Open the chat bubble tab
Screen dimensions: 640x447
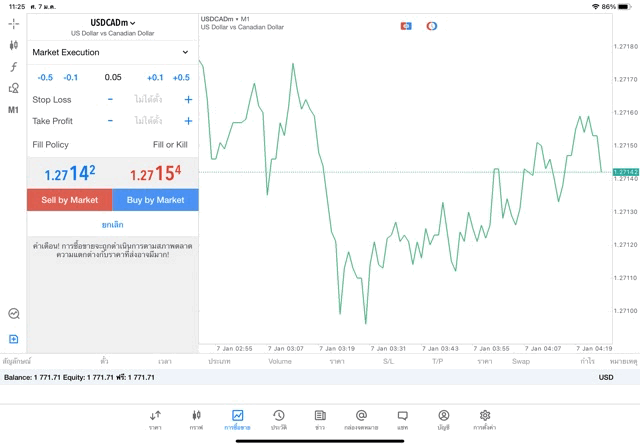click(402, 420)
